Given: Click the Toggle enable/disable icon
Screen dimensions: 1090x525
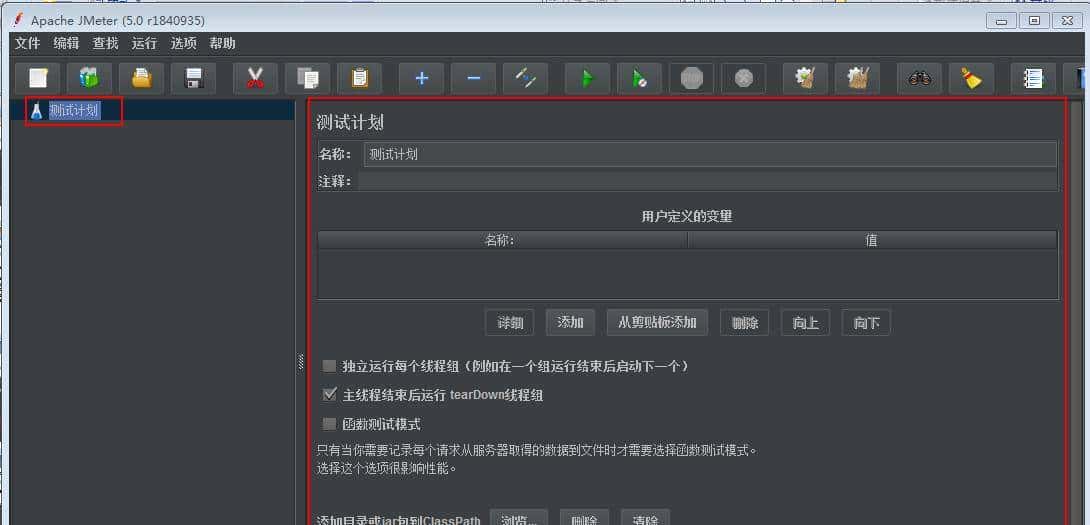Looking at the screenshot, I should point(526,79).
